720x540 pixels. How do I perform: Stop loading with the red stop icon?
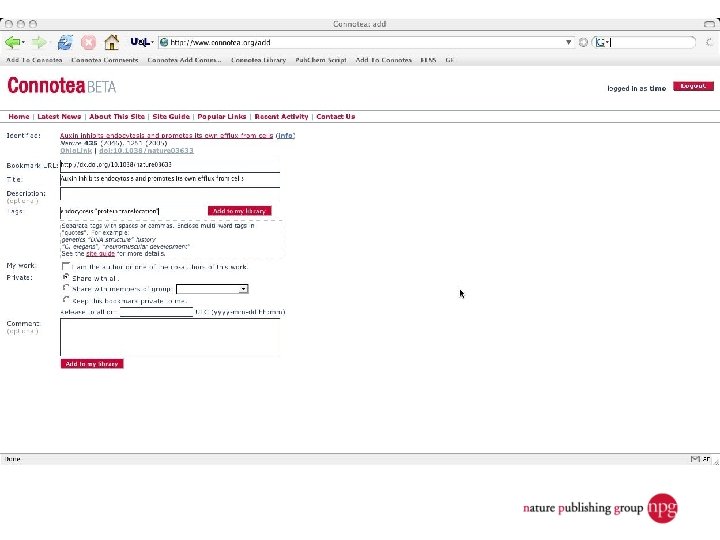point(88,43)
